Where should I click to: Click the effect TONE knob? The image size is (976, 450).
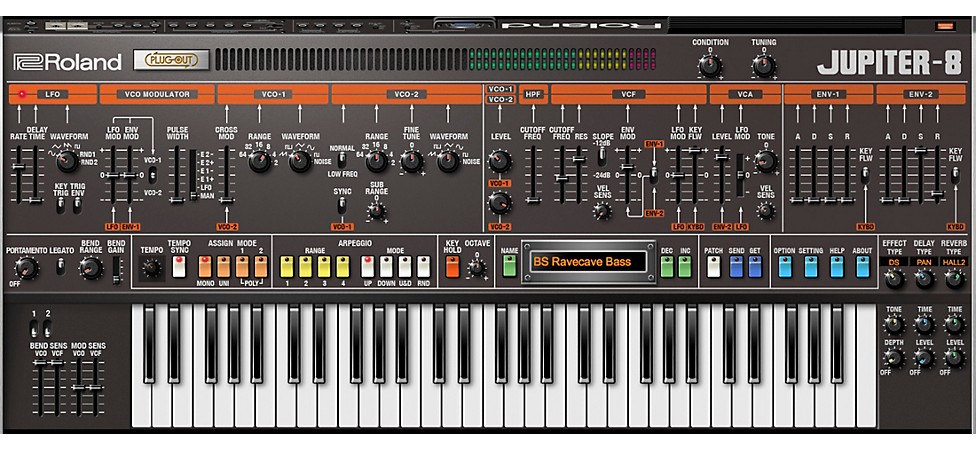click(894, 324)
